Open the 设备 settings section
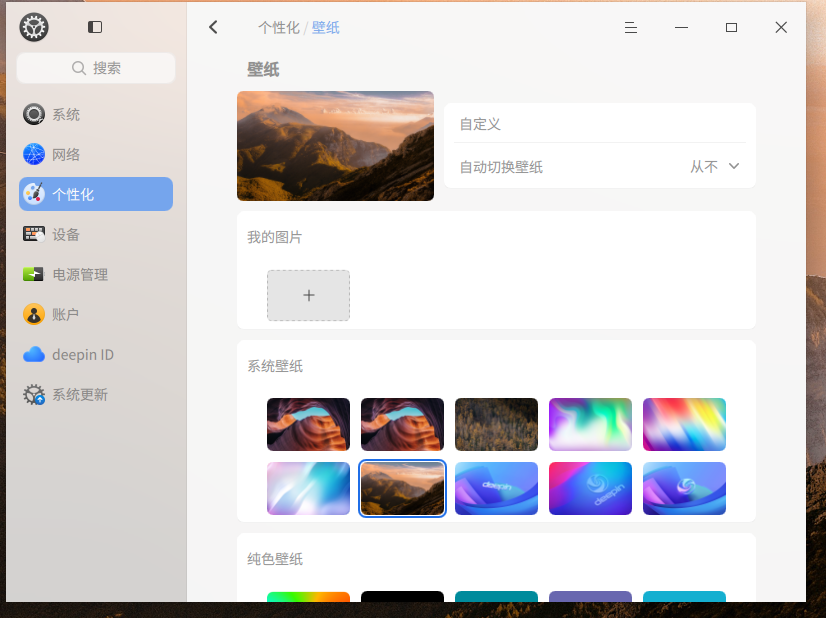The width and height of the screenshot is (826, 618). tap(96, 234)
